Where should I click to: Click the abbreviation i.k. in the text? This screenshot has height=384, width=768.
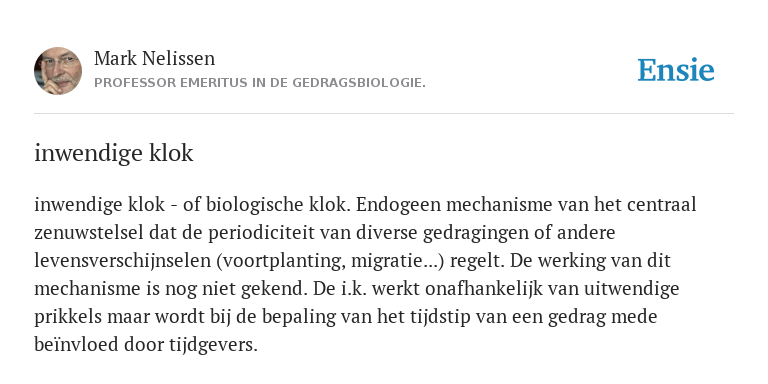tap(354, 289)
